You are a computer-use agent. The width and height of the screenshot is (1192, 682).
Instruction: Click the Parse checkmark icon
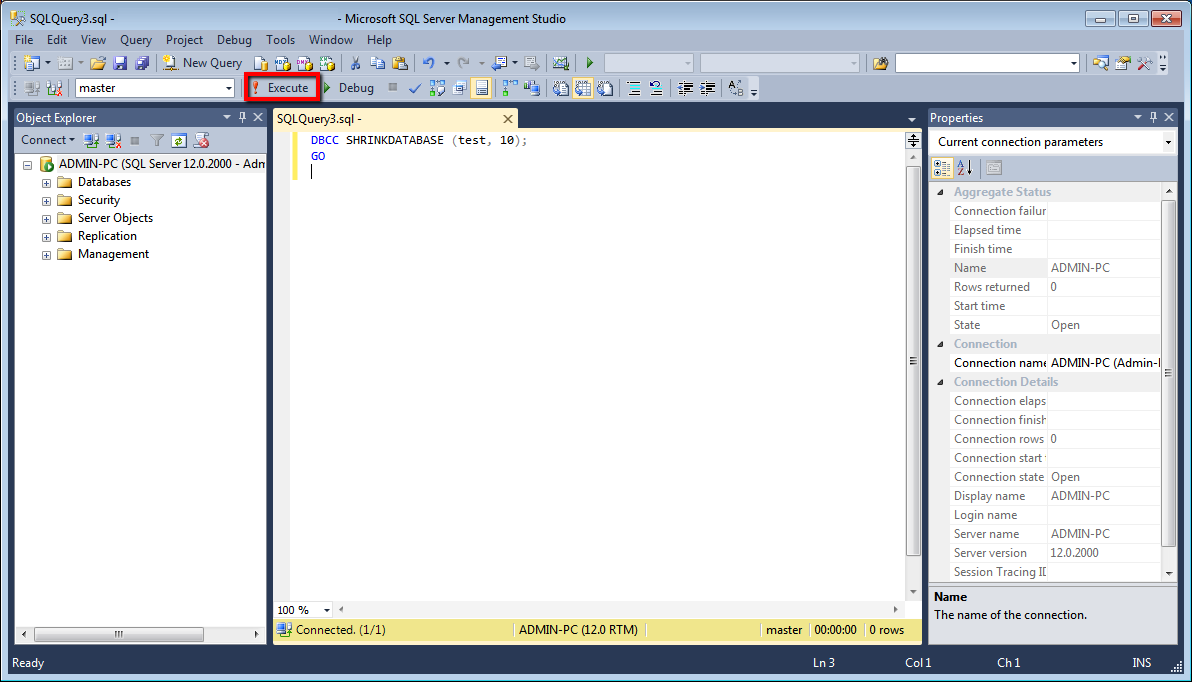[415, 88]
